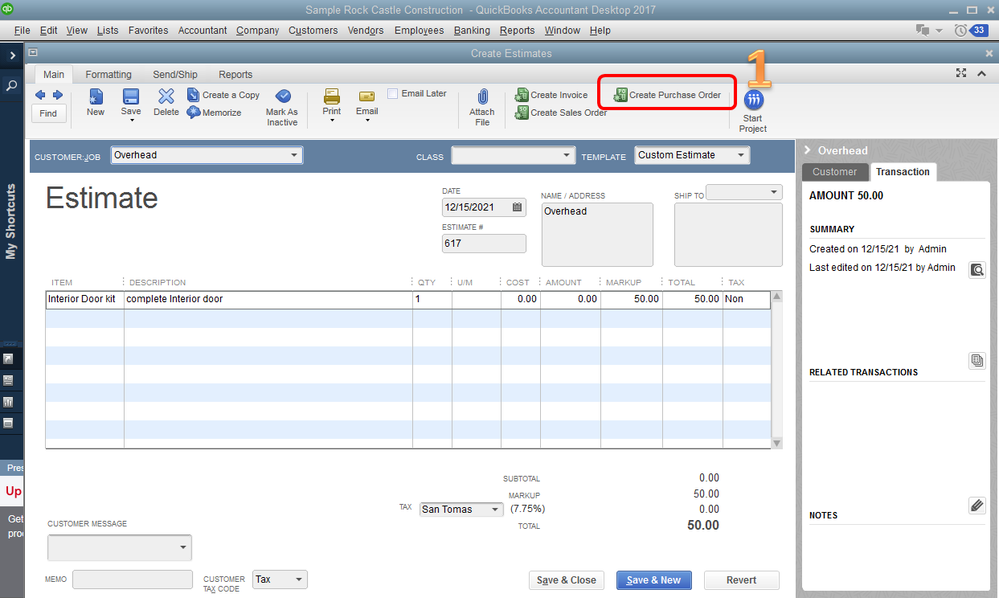Click the full-screen expand icon

pos(961,73)
